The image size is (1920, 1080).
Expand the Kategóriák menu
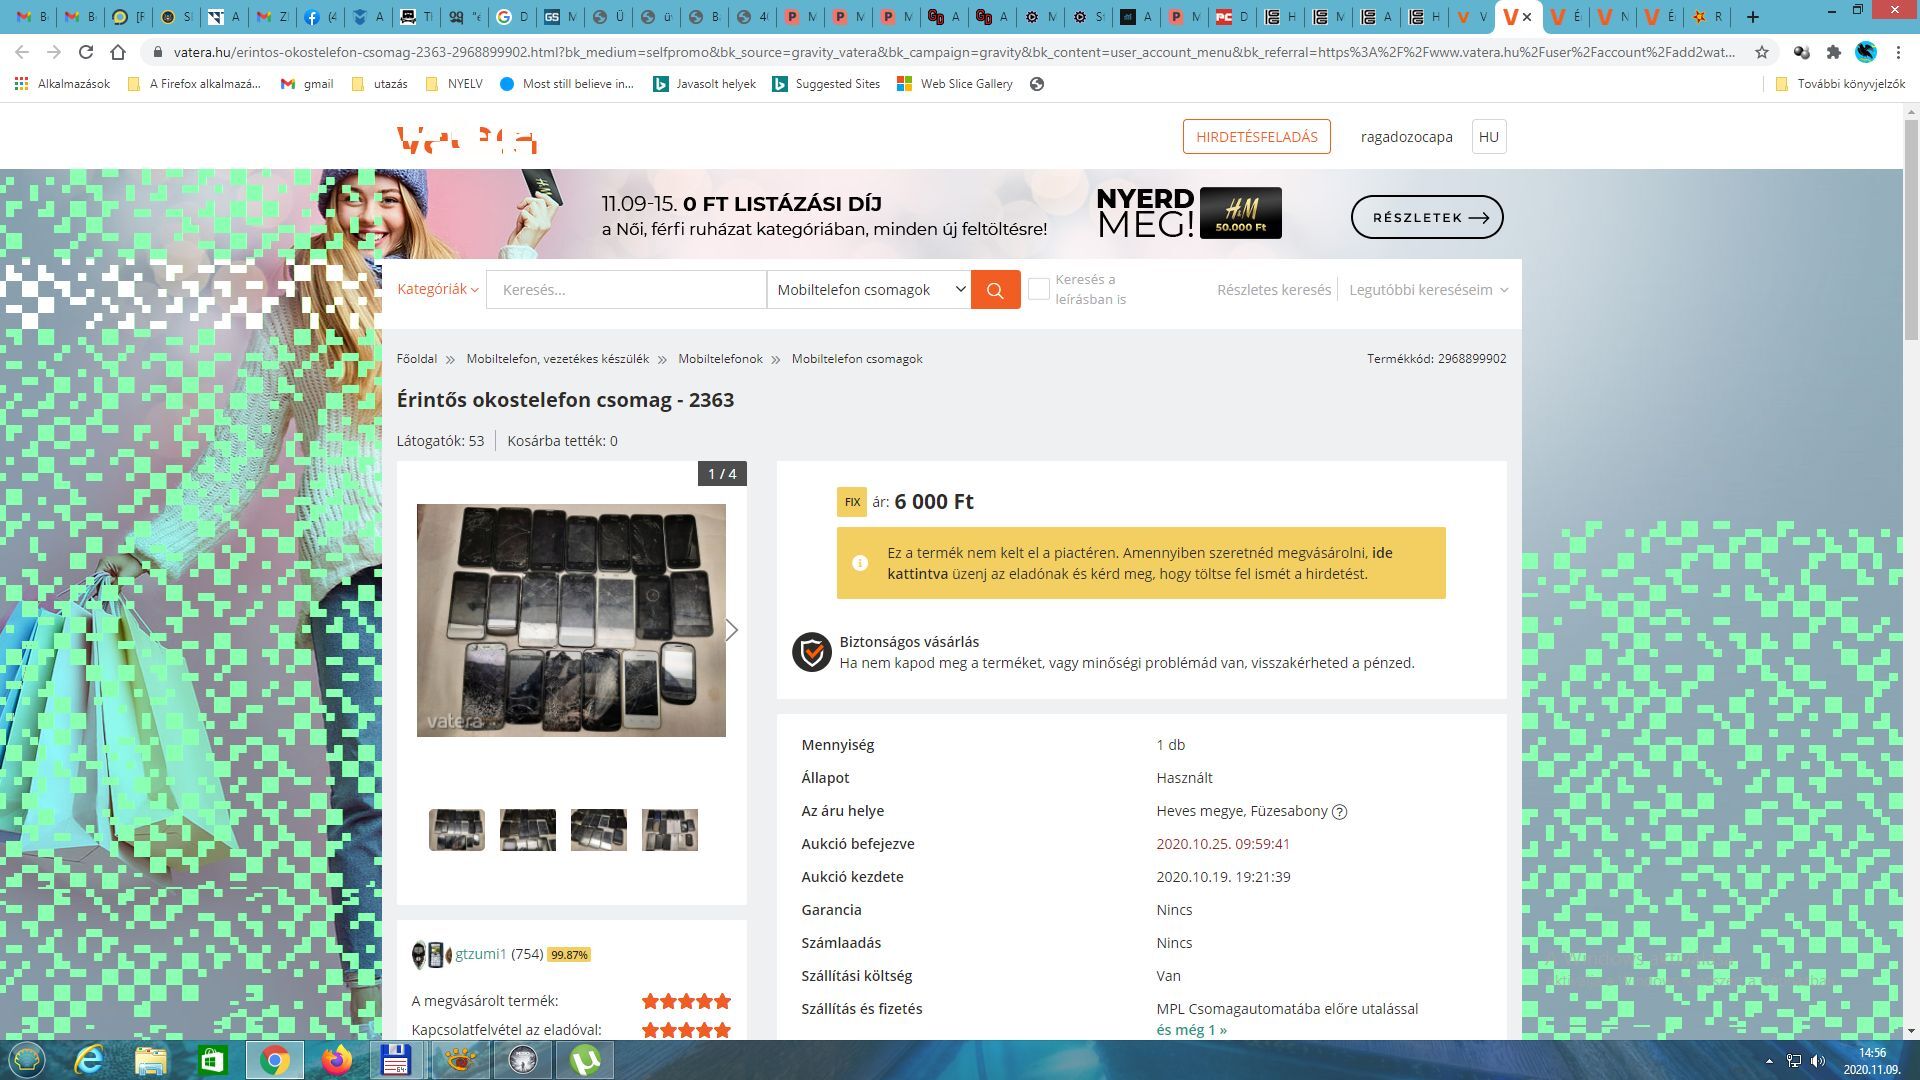coord(437,289)
